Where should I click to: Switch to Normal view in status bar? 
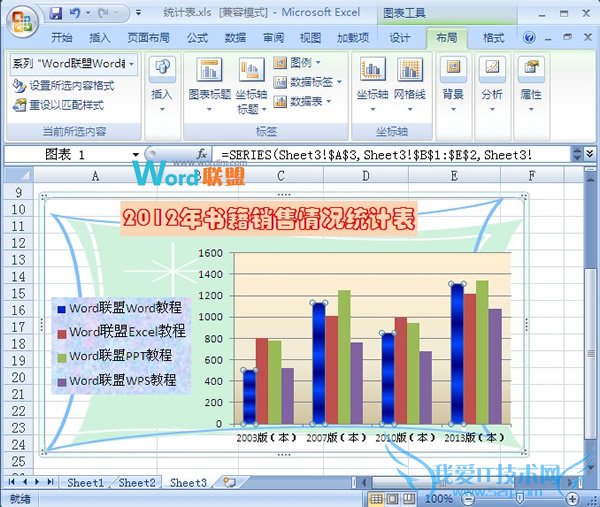point(376,499)
